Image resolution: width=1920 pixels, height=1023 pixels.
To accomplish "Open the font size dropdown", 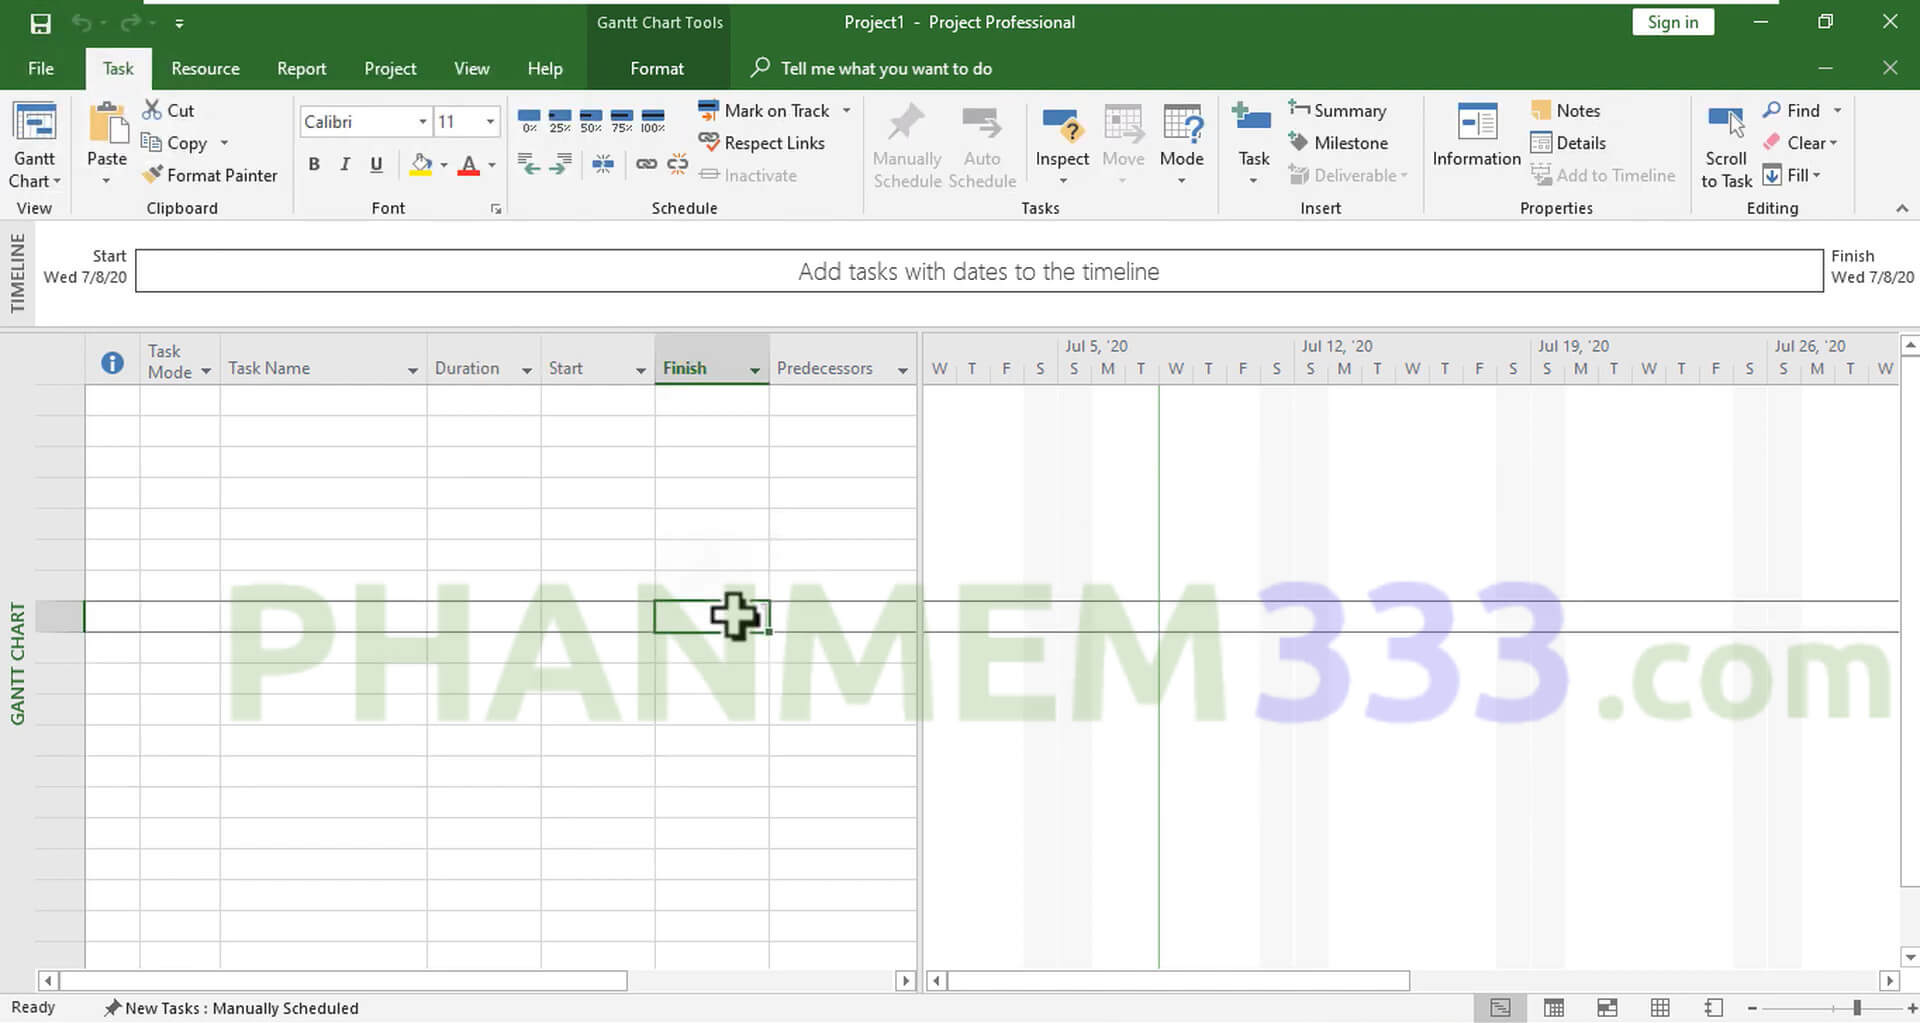I will point(490,122).
